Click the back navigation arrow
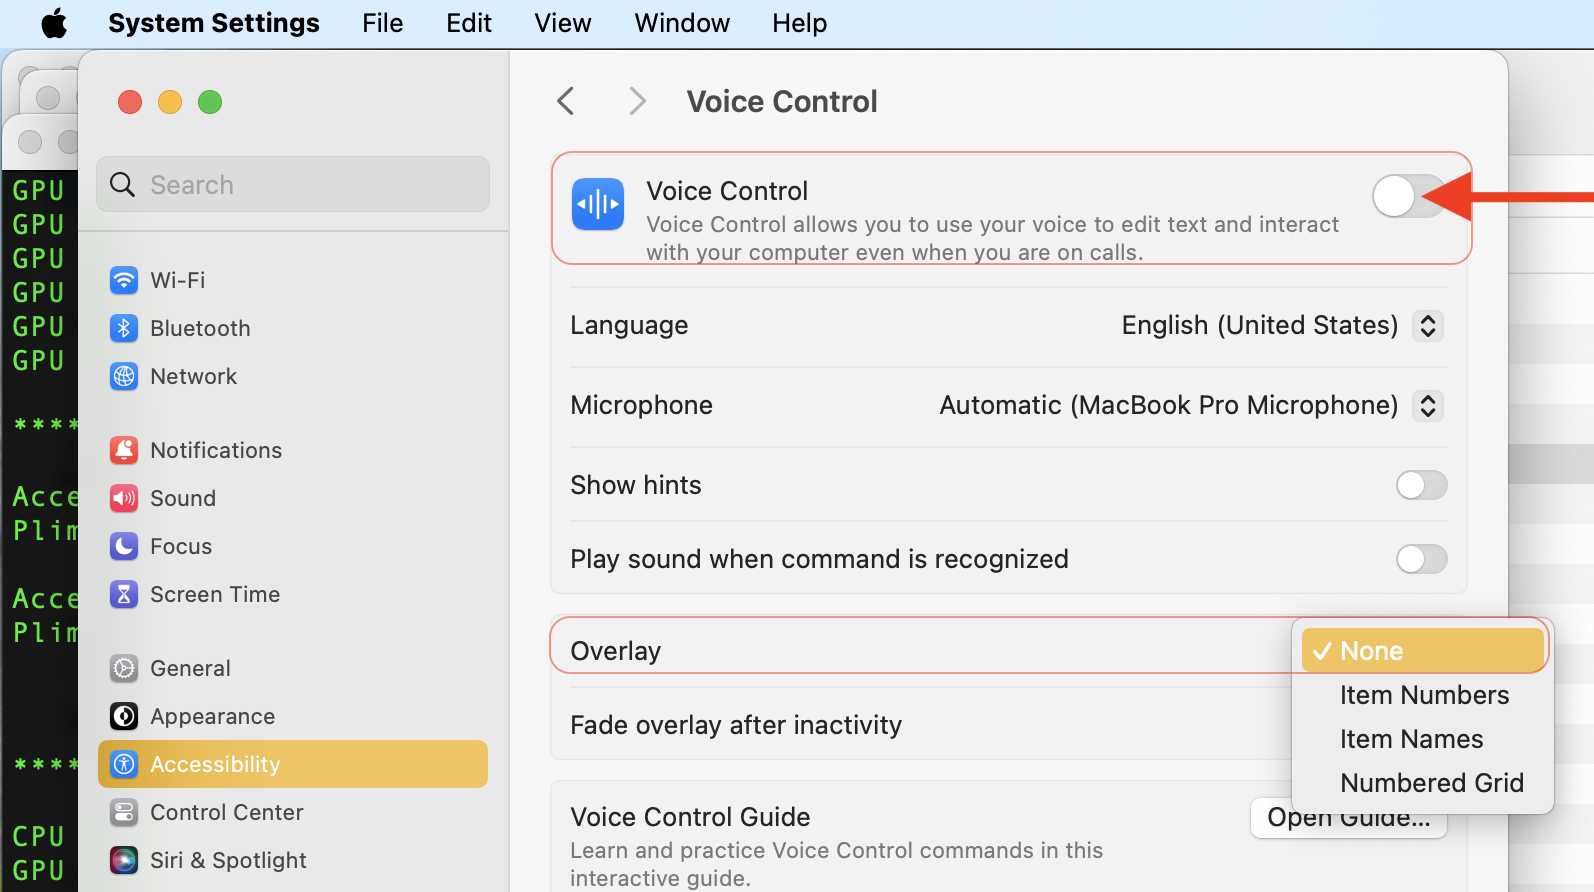 click(565, 100)
